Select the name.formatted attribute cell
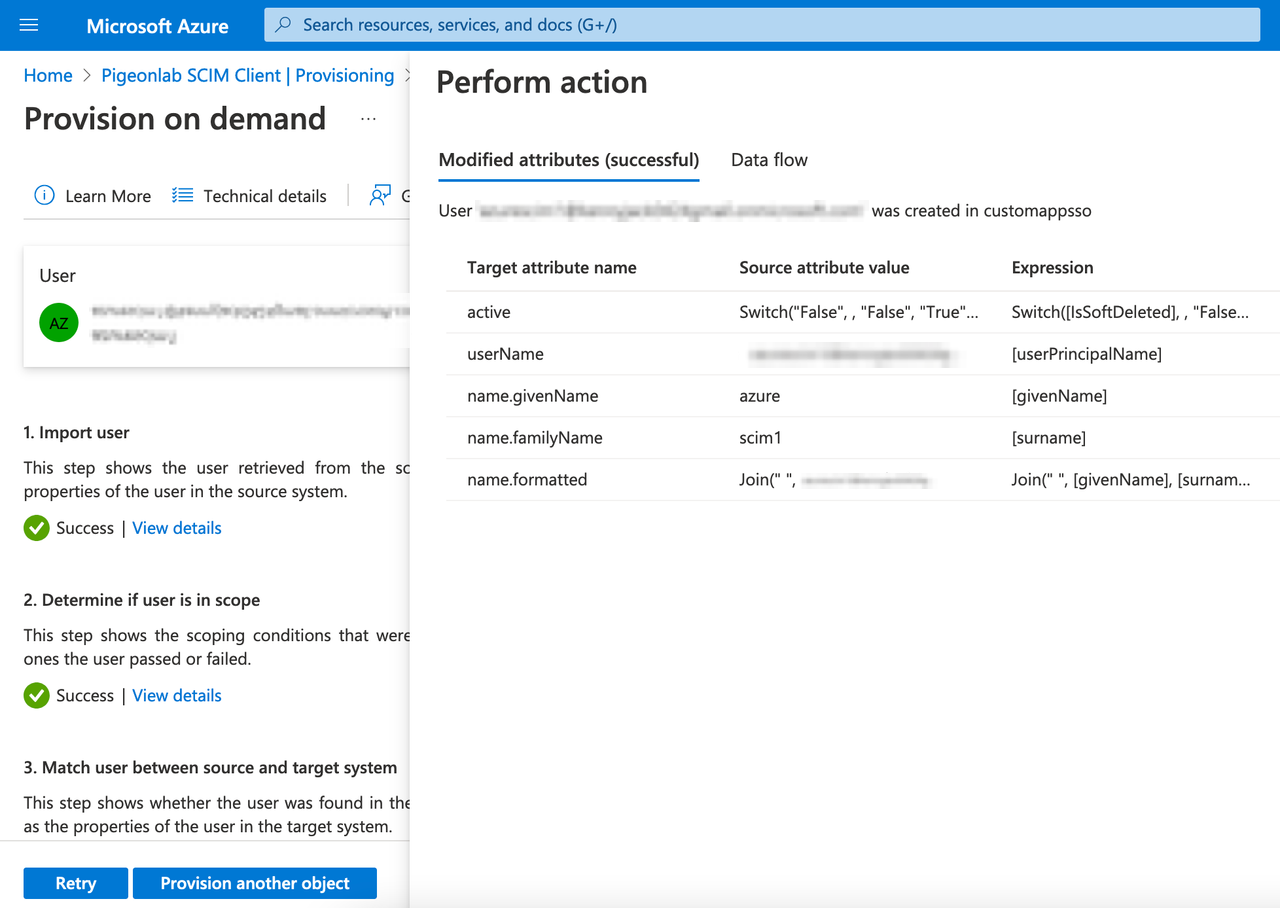 point(527,480)
